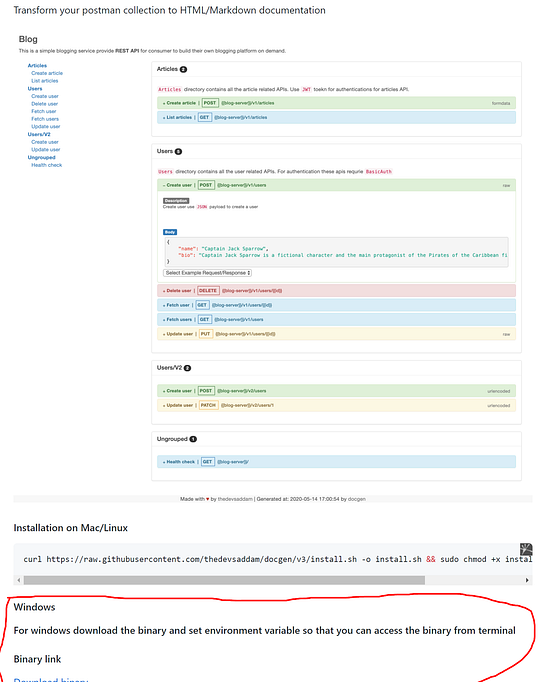This screenshot has width=552, height=682.
Task: Select the Users group link in sidebar
Action: click(x=35, y=89)
